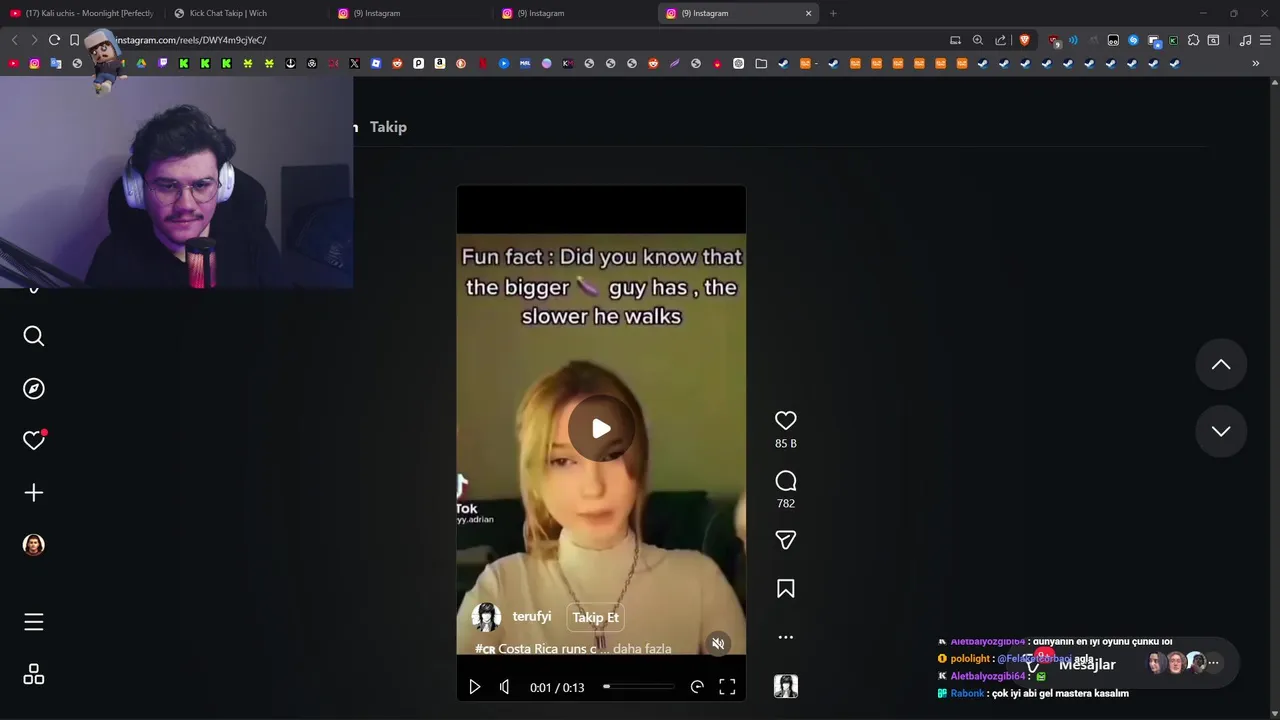Open the reel's three-dot more options

[x=786, y=637]
